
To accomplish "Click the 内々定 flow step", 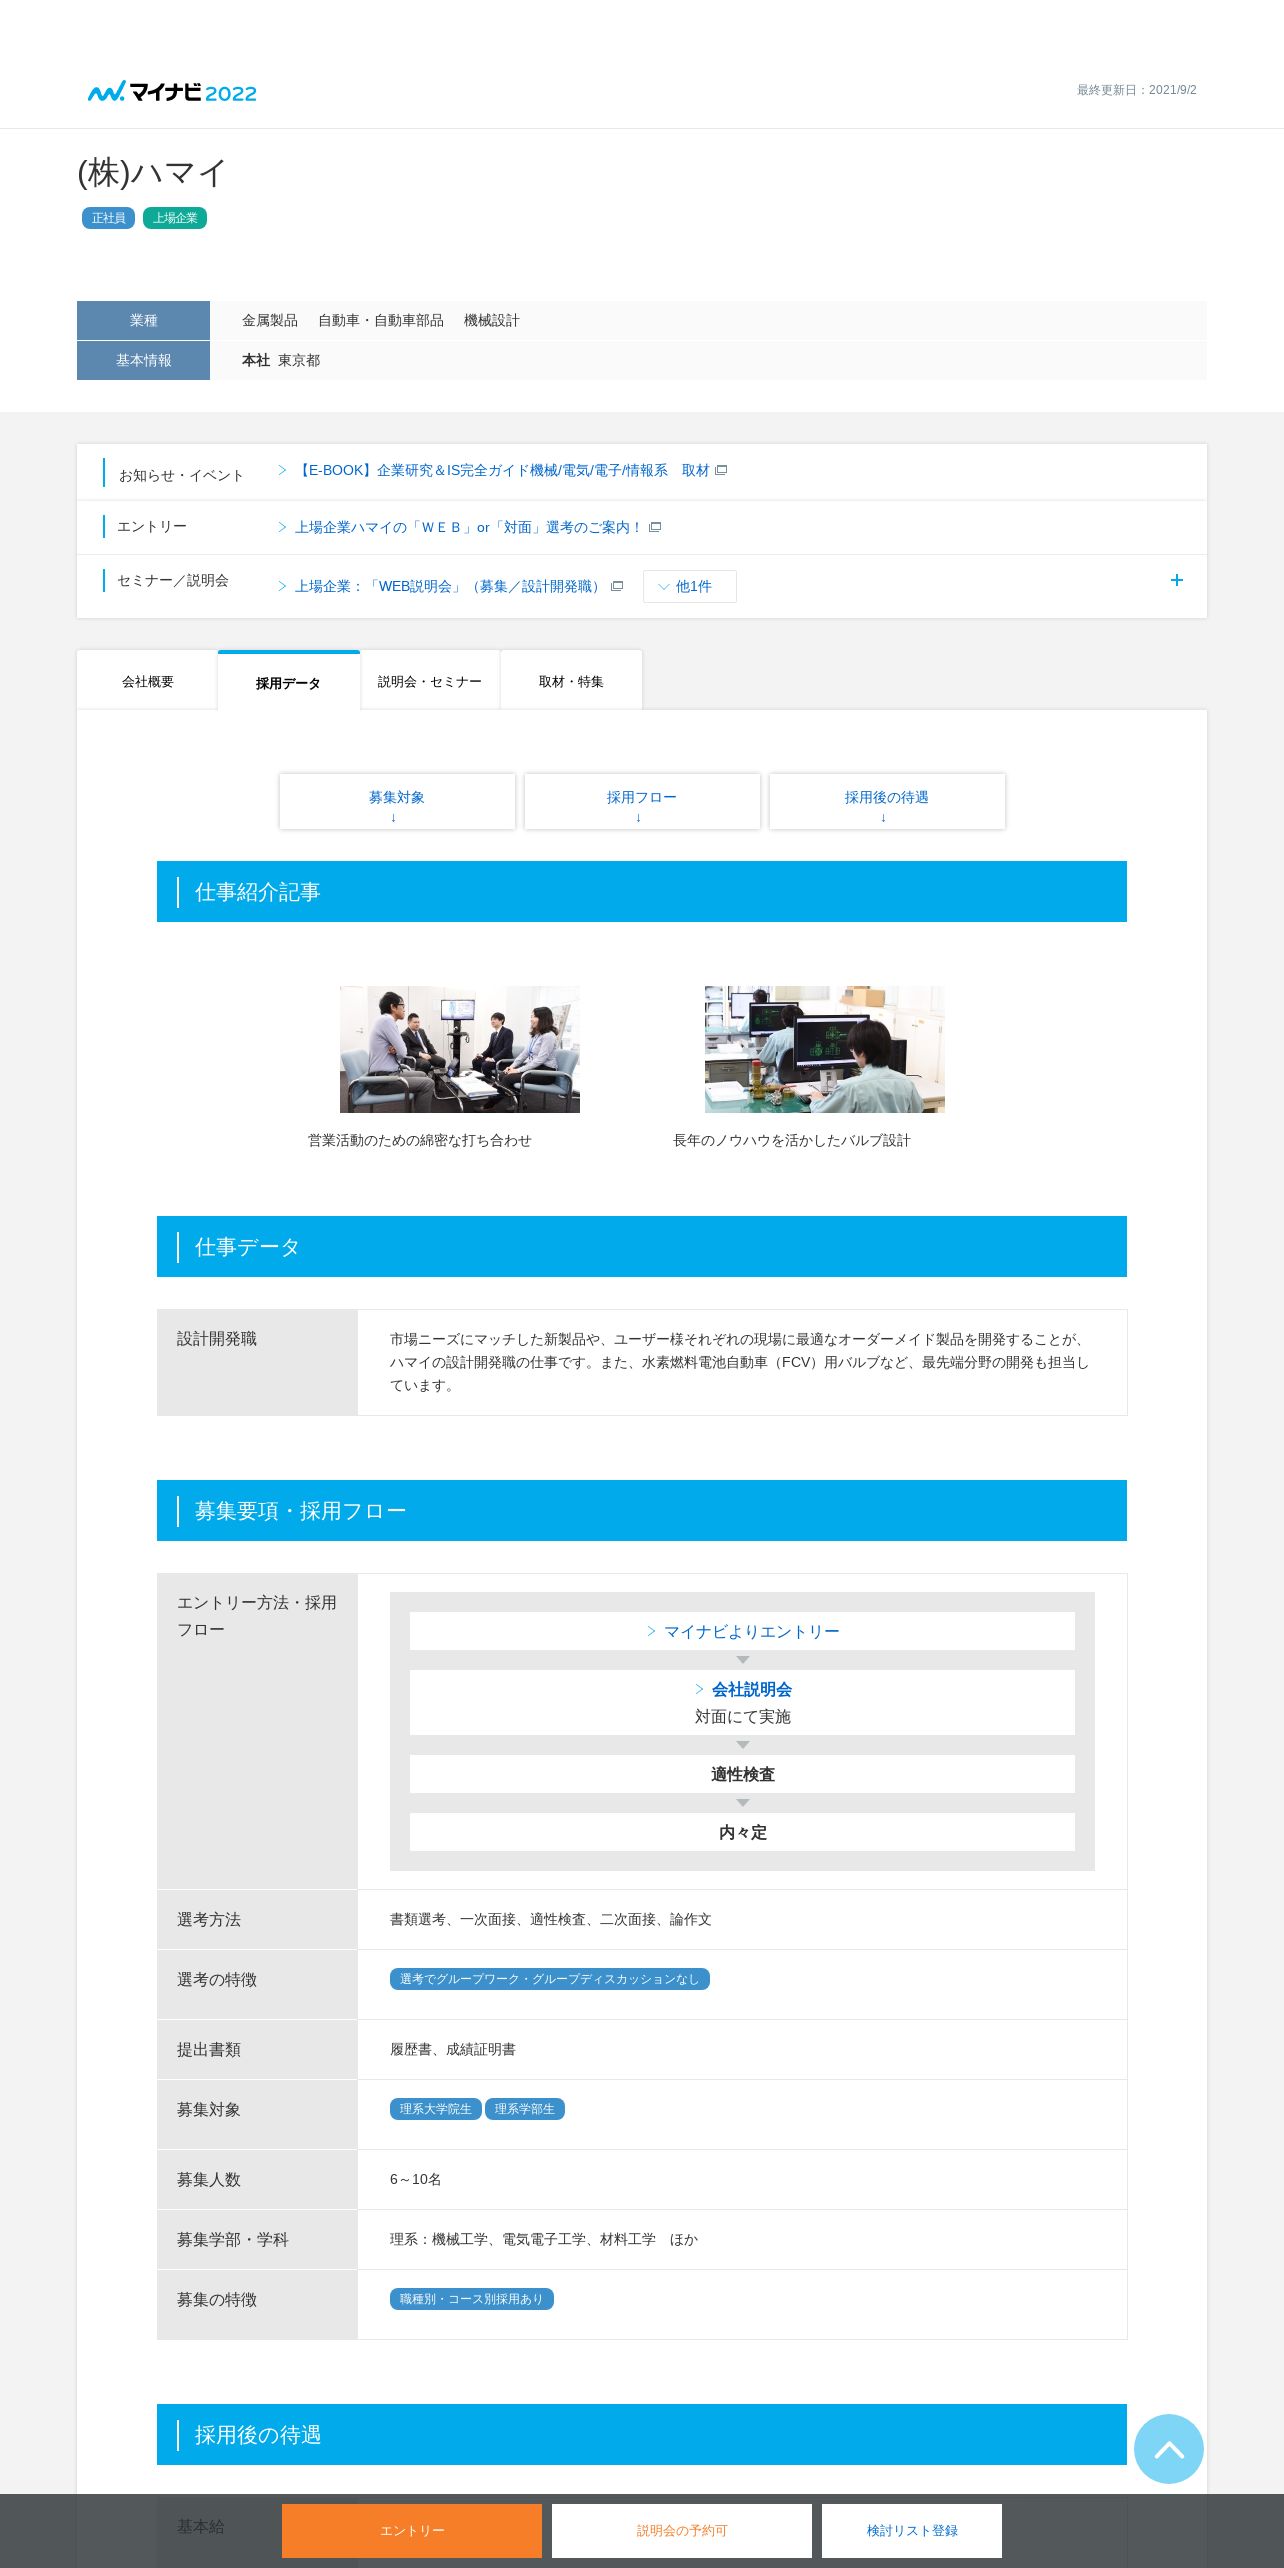I will coord(742,1832).
